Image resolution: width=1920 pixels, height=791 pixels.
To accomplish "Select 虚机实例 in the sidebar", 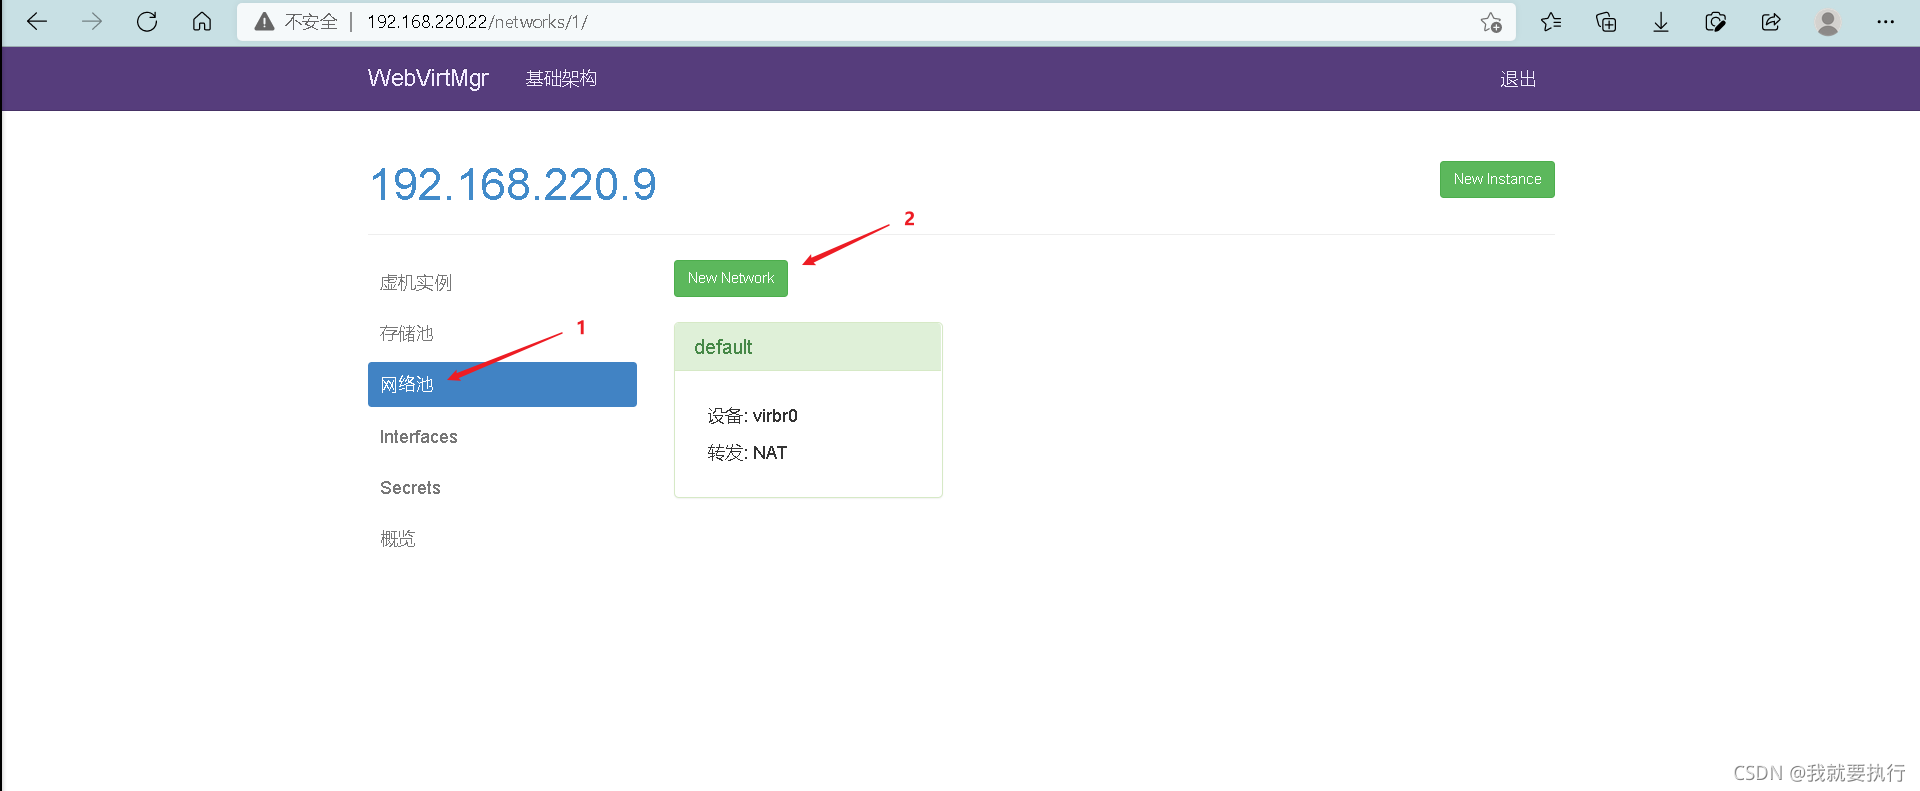I will coord(502,283).
